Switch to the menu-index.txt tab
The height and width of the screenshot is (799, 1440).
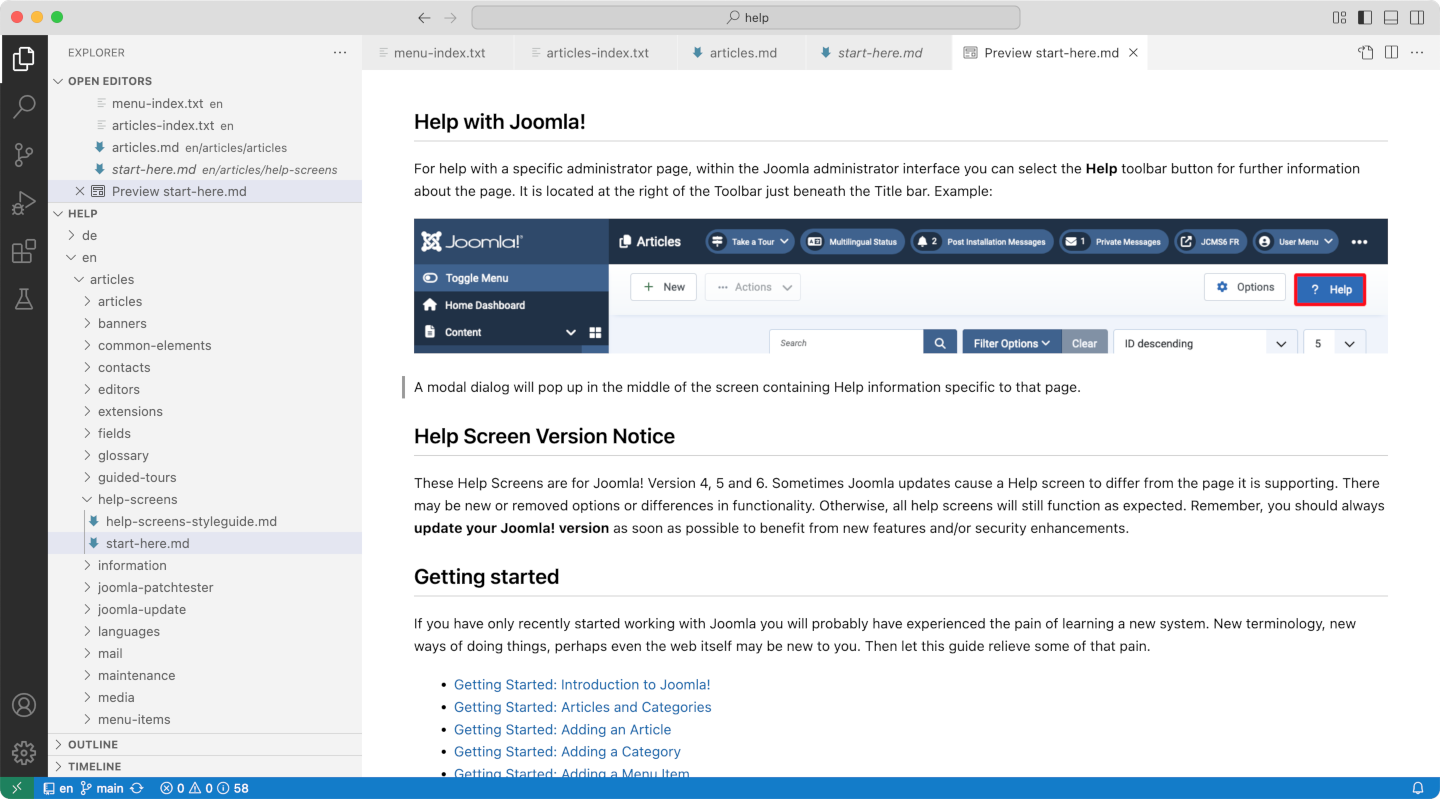[x=439, y=53]
